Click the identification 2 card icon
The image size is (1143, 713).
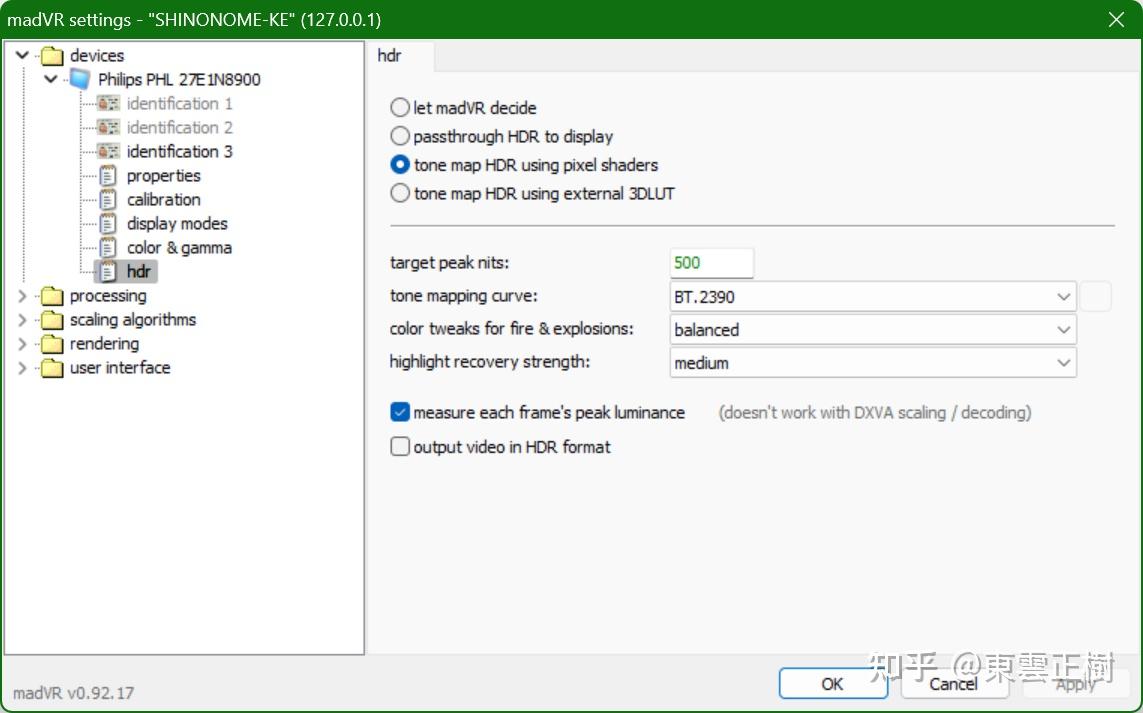coord(108,128)
